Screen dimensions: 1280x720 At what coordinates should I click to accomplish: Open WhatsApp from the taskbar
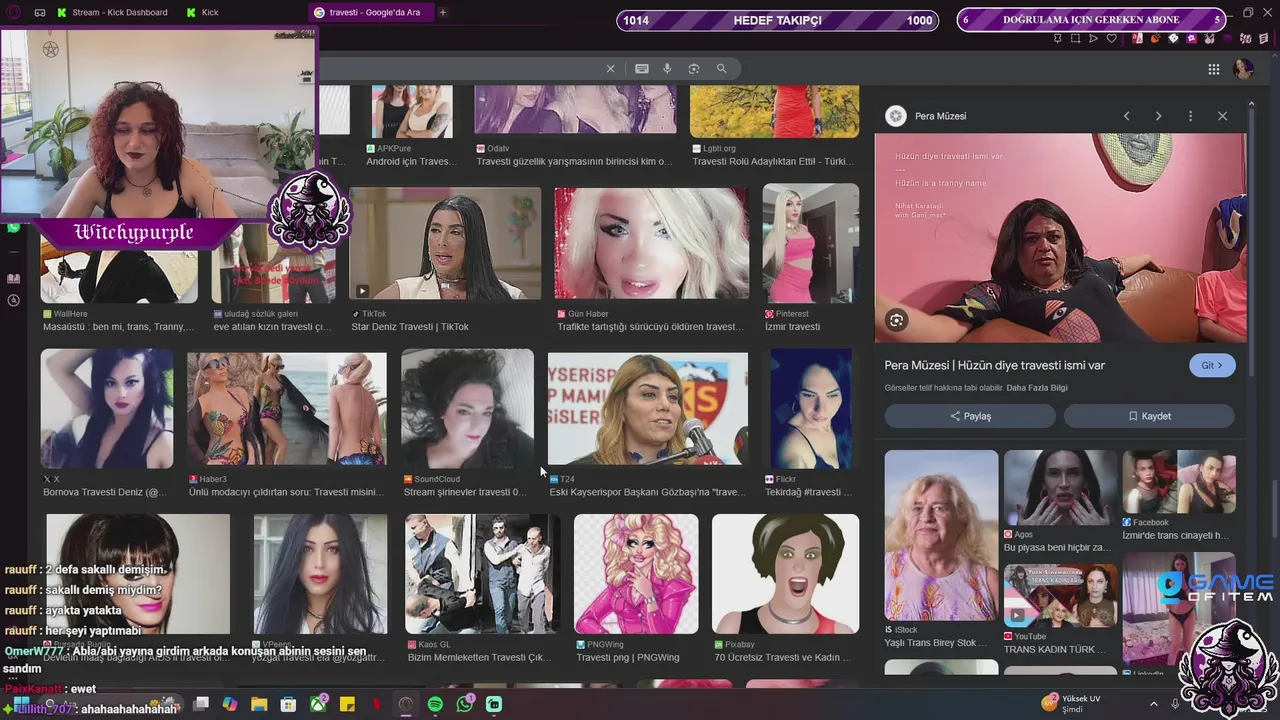tap(465, 704)
